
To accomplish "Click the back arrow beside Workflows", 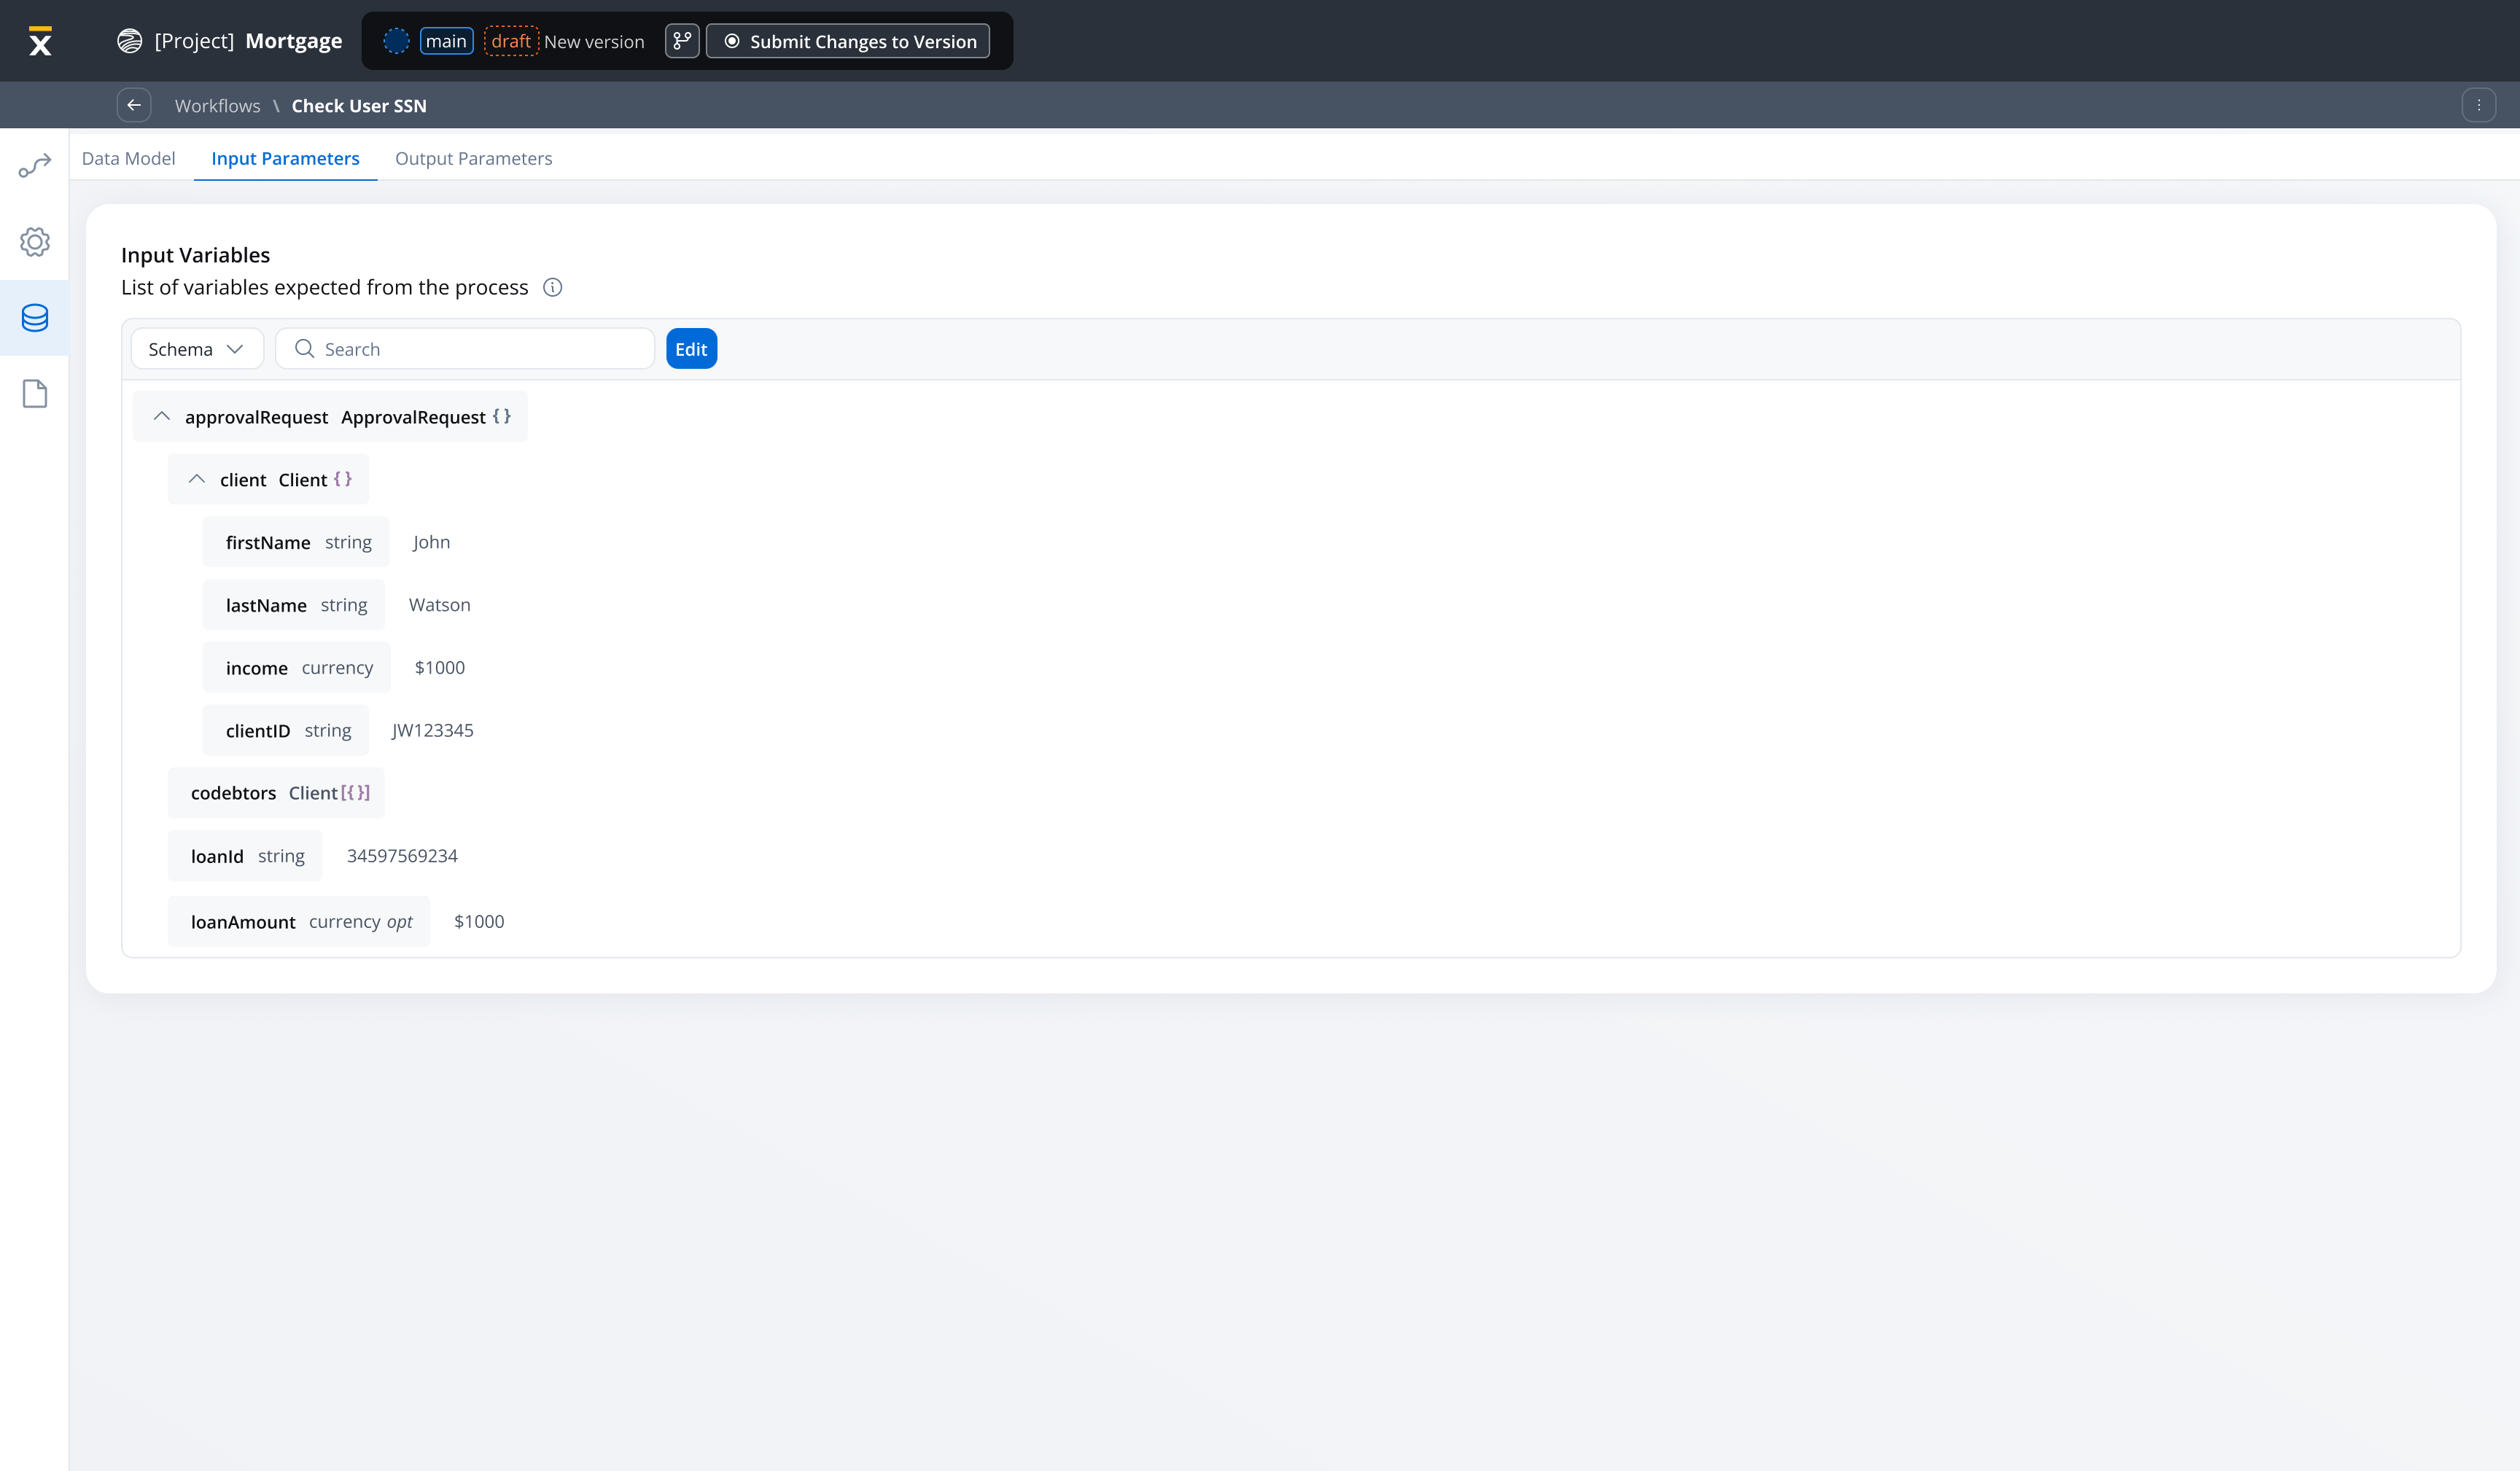I will (134, 105).
